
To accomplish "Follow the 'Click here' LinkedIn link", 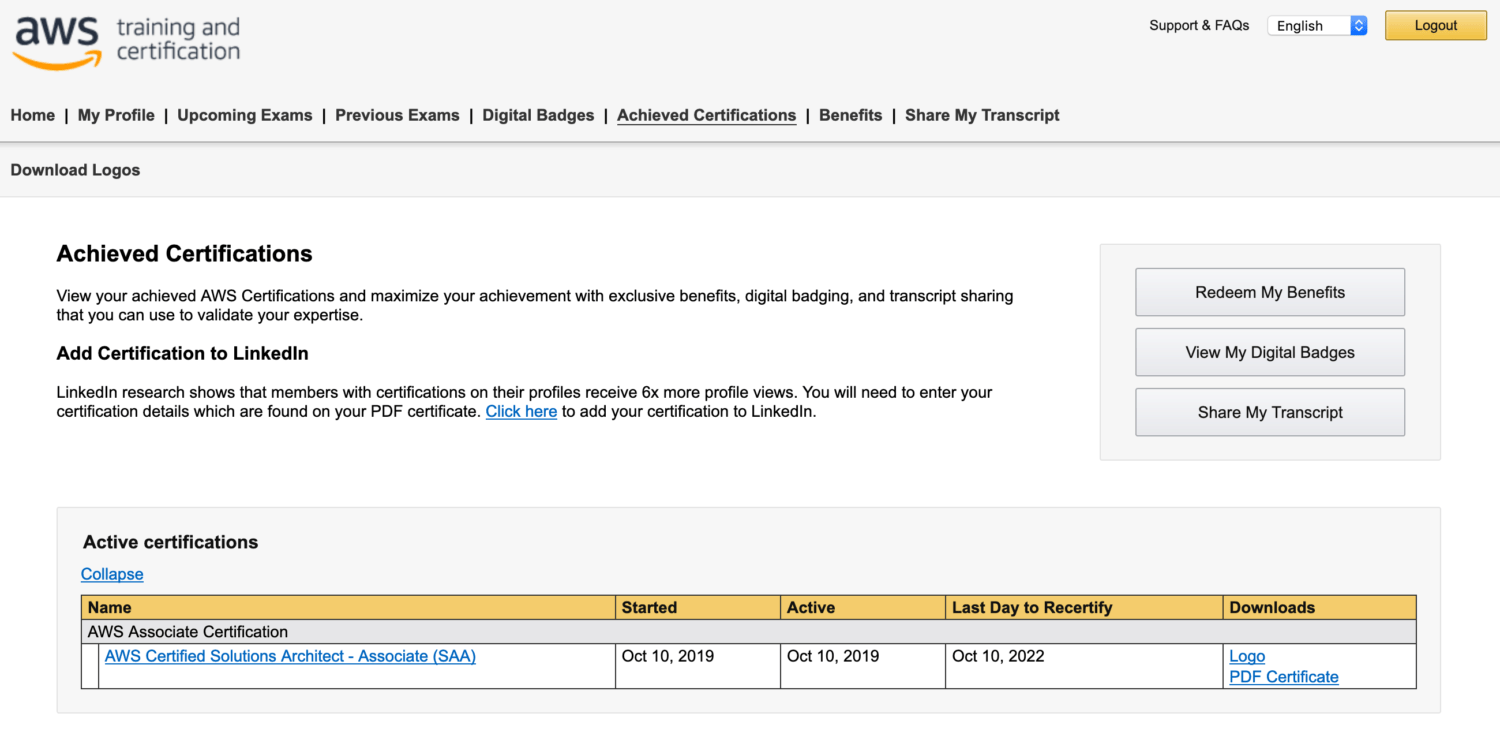I will pyautogui.click(x=521, y=411).
